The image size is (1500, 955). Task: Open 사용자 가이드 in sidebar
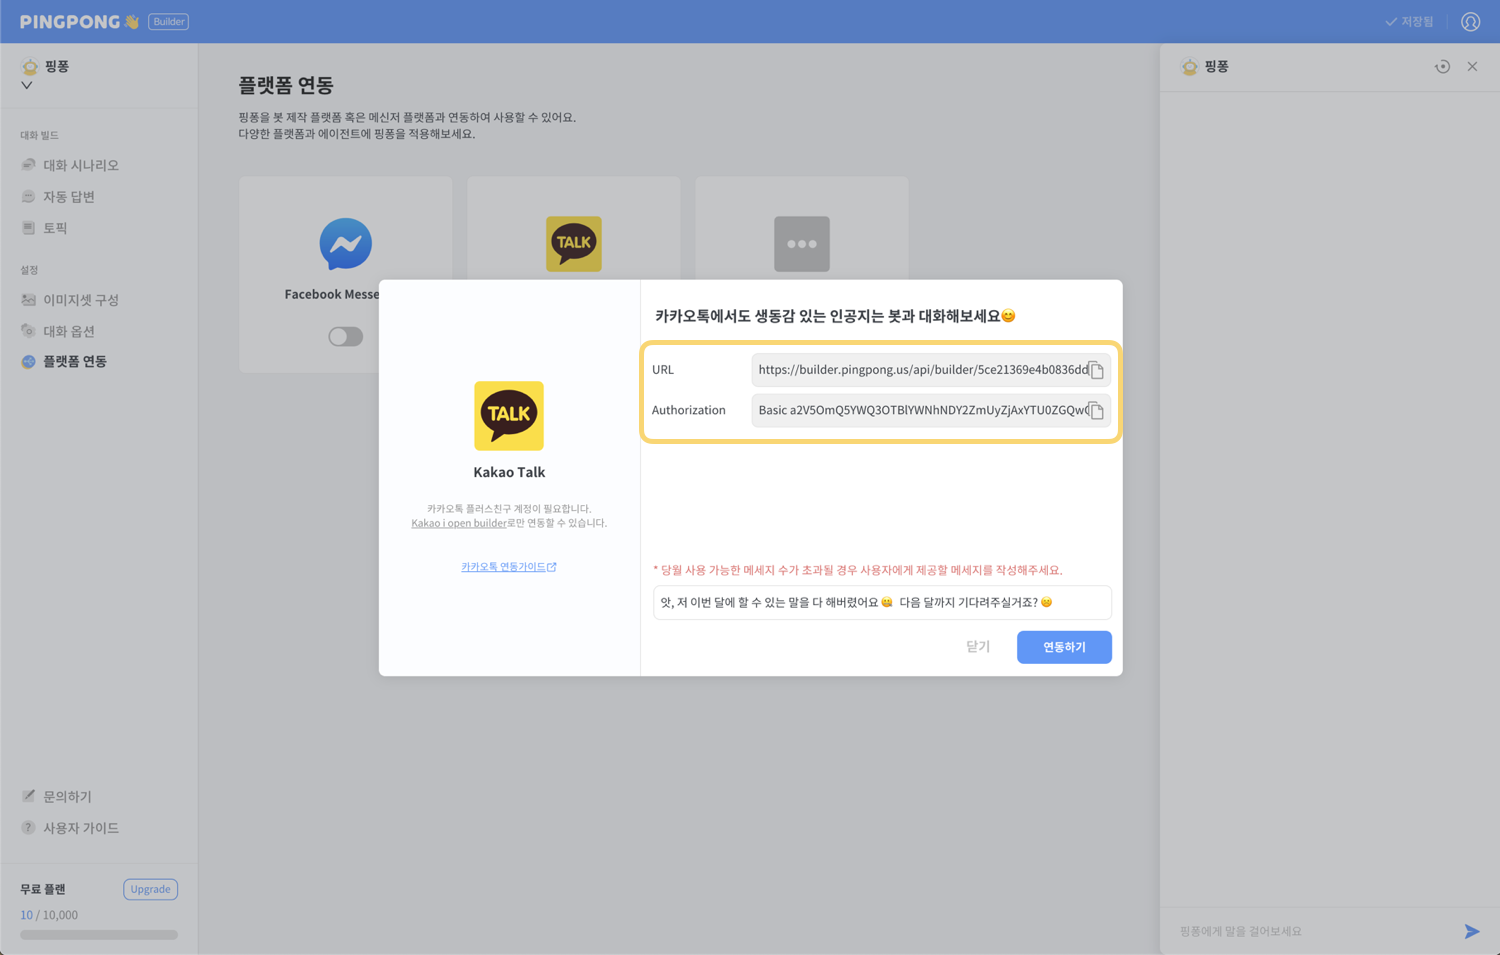(80, 828)
